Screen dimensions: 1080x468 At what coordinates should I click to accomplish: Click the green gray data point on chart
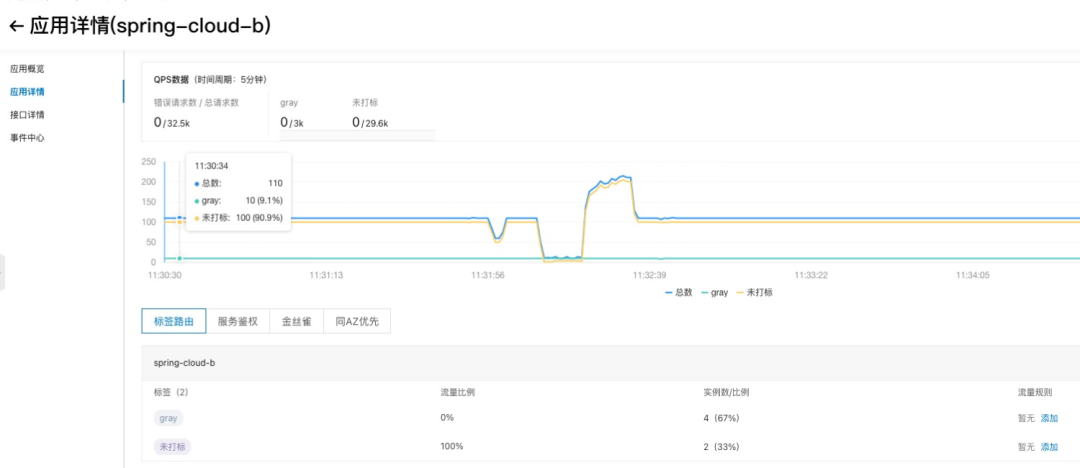(x=180, y=258)
